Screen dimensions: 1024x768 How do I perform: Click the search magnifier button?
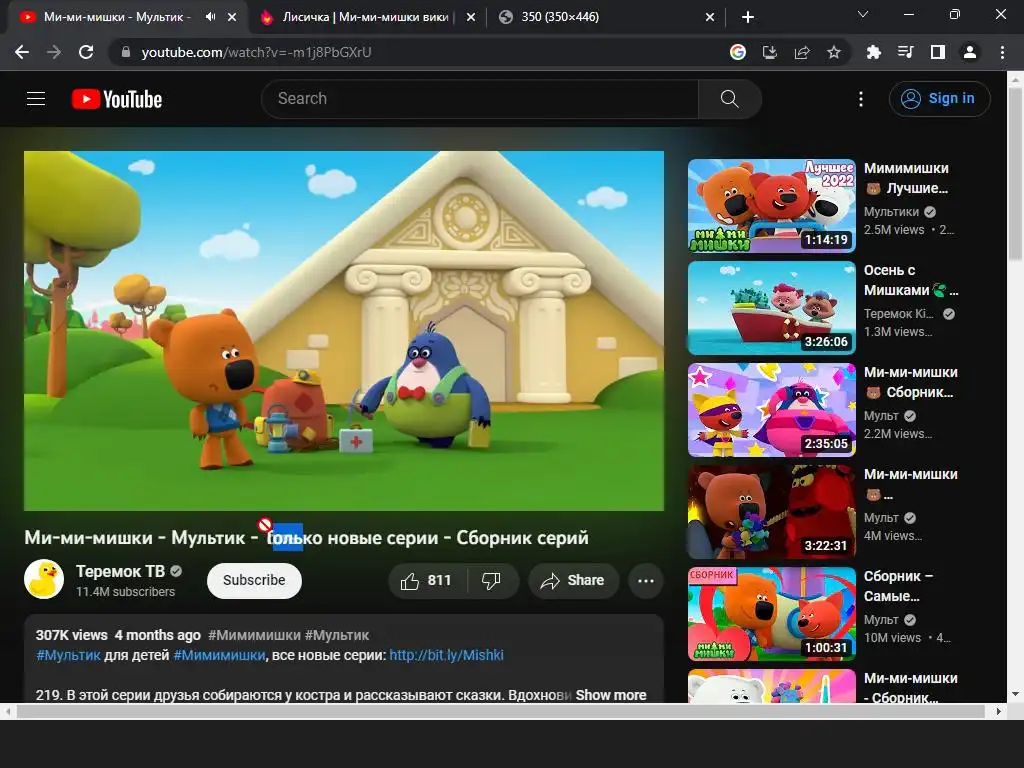(x=729, y=99)
